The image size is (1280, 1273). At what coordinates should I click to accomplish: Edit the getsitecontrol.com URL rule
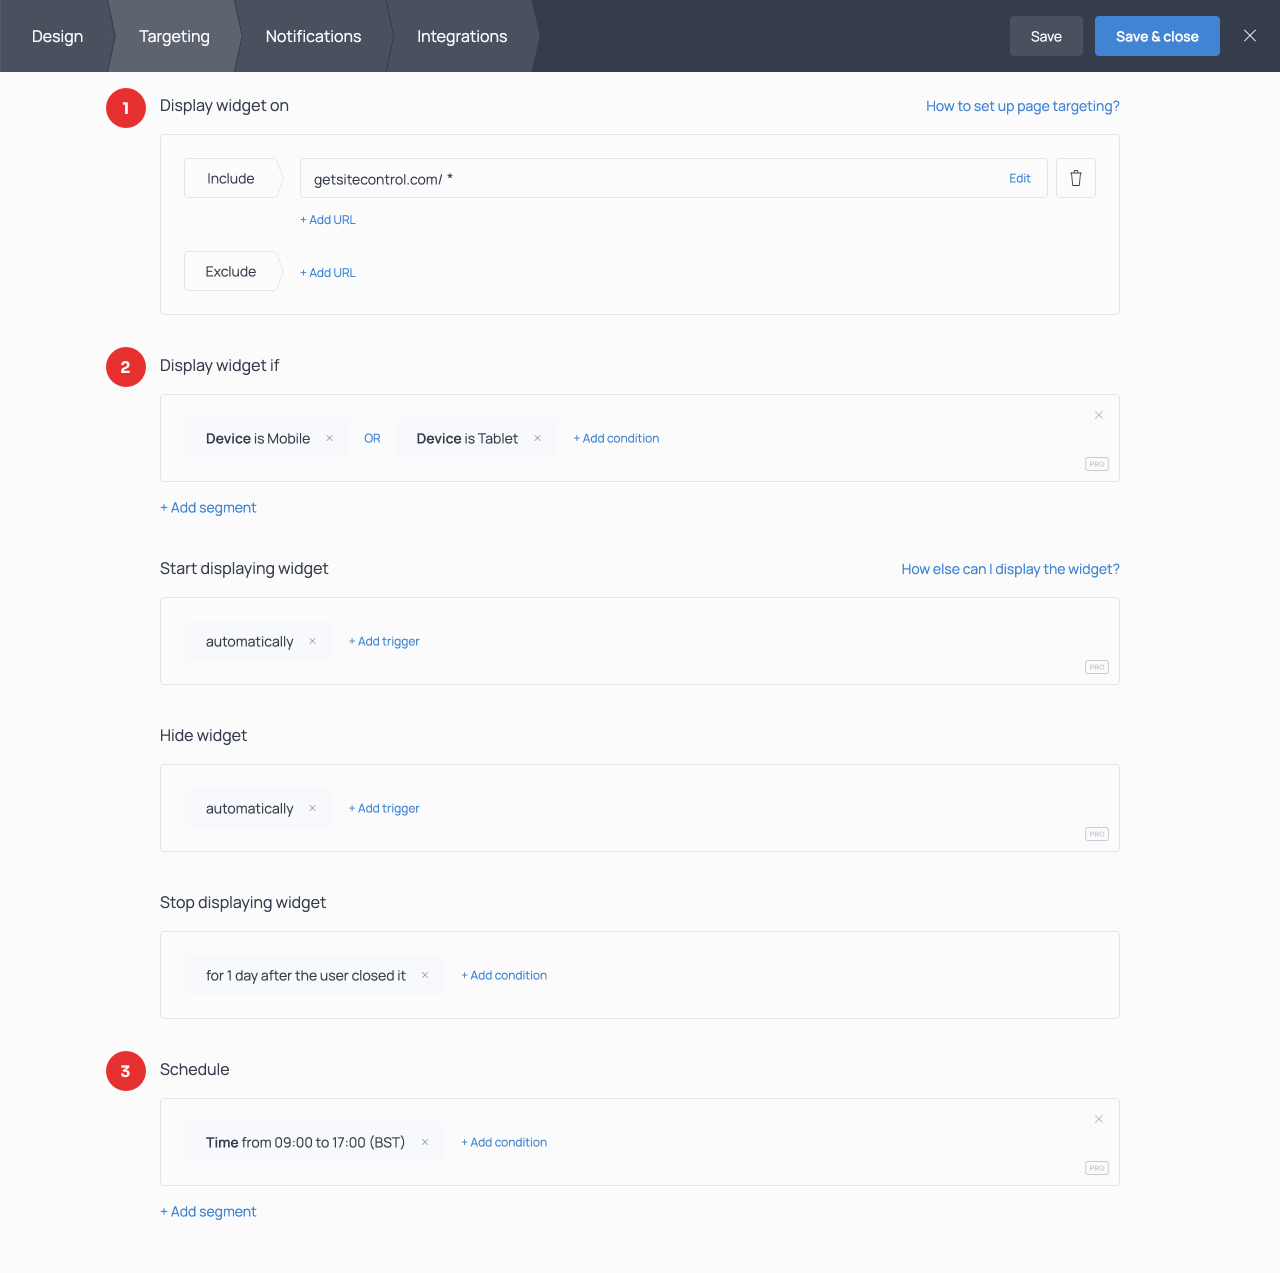pyautogui.click(x=1019, y=178)
